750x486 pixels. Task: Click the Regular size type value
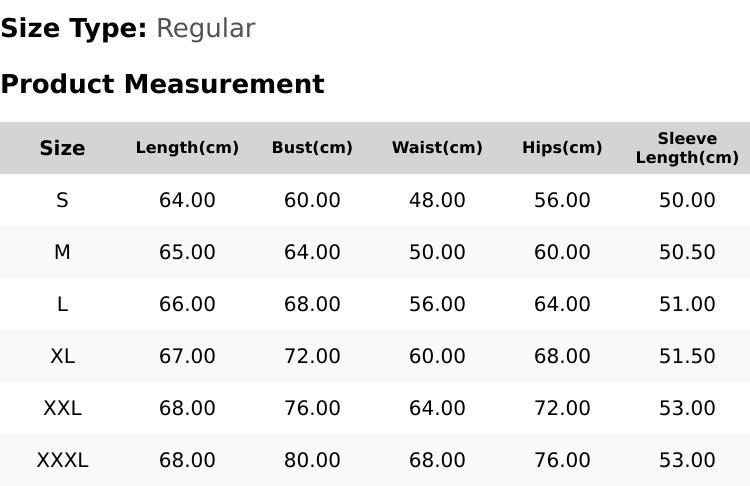click(206, 29)
